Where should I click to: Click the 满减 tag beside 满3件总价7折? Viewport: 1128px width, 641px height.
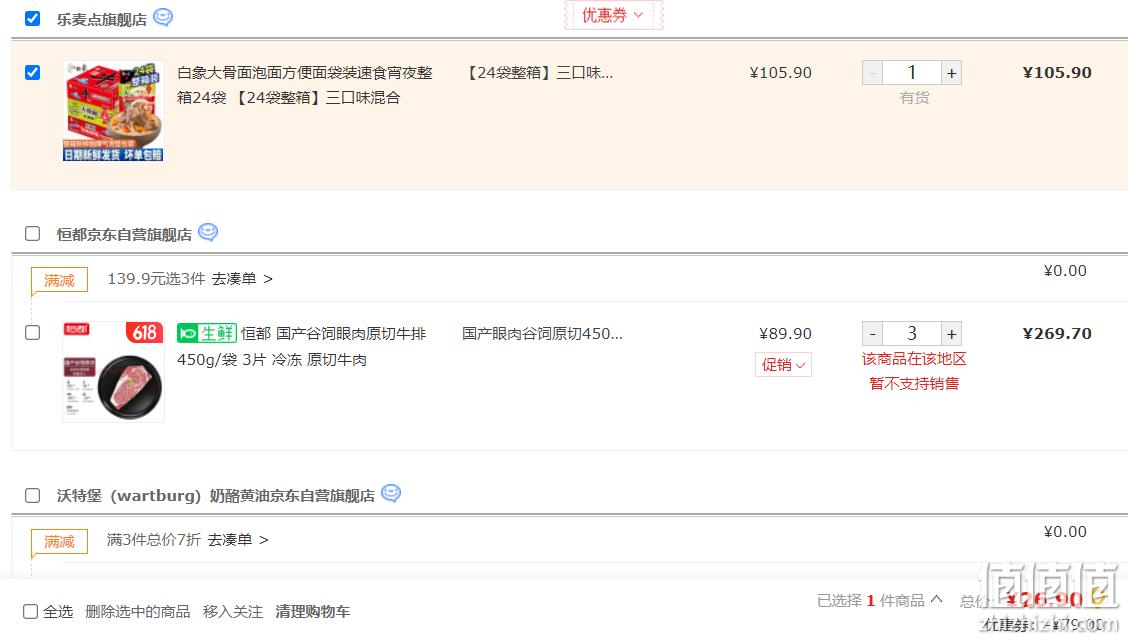59,542
